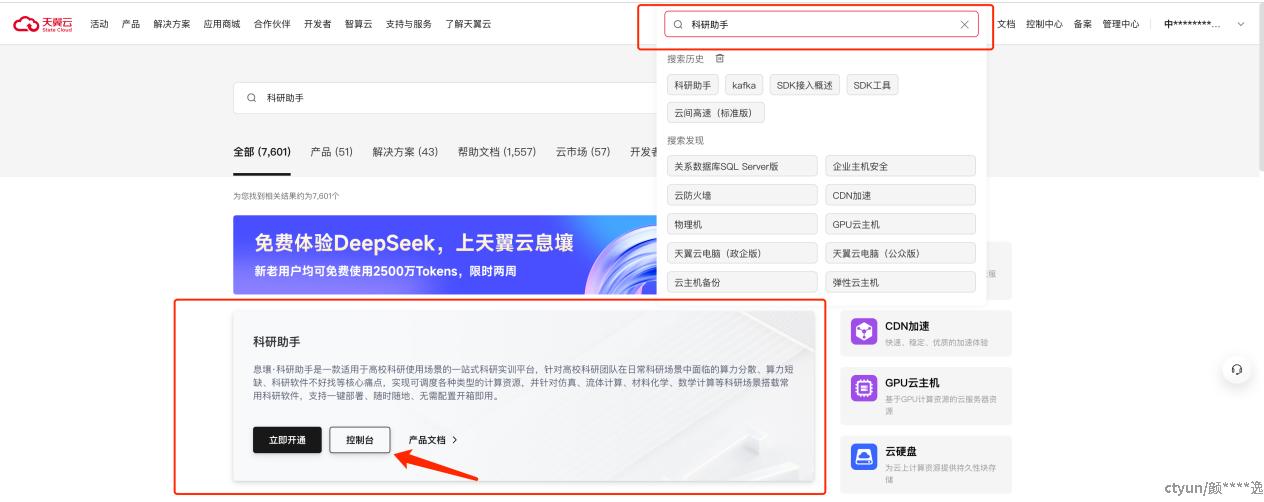Delete search history with trash icon
Viewport: 1264px width, 502px height.
[720, 59]
